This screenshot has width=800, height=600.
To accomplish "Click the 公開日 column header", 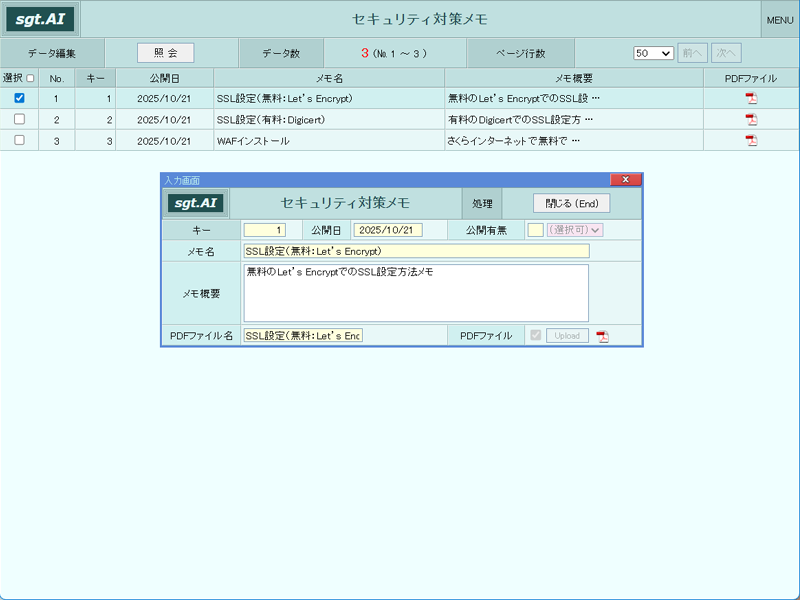I will point(164,79).
